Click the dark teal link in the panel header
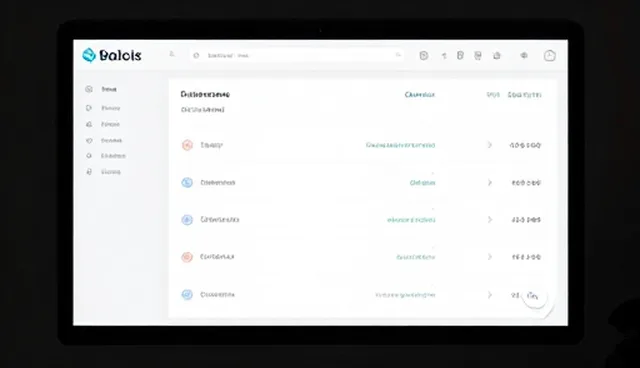The width and height of the screenshot is (640, 368). [420, 95]
